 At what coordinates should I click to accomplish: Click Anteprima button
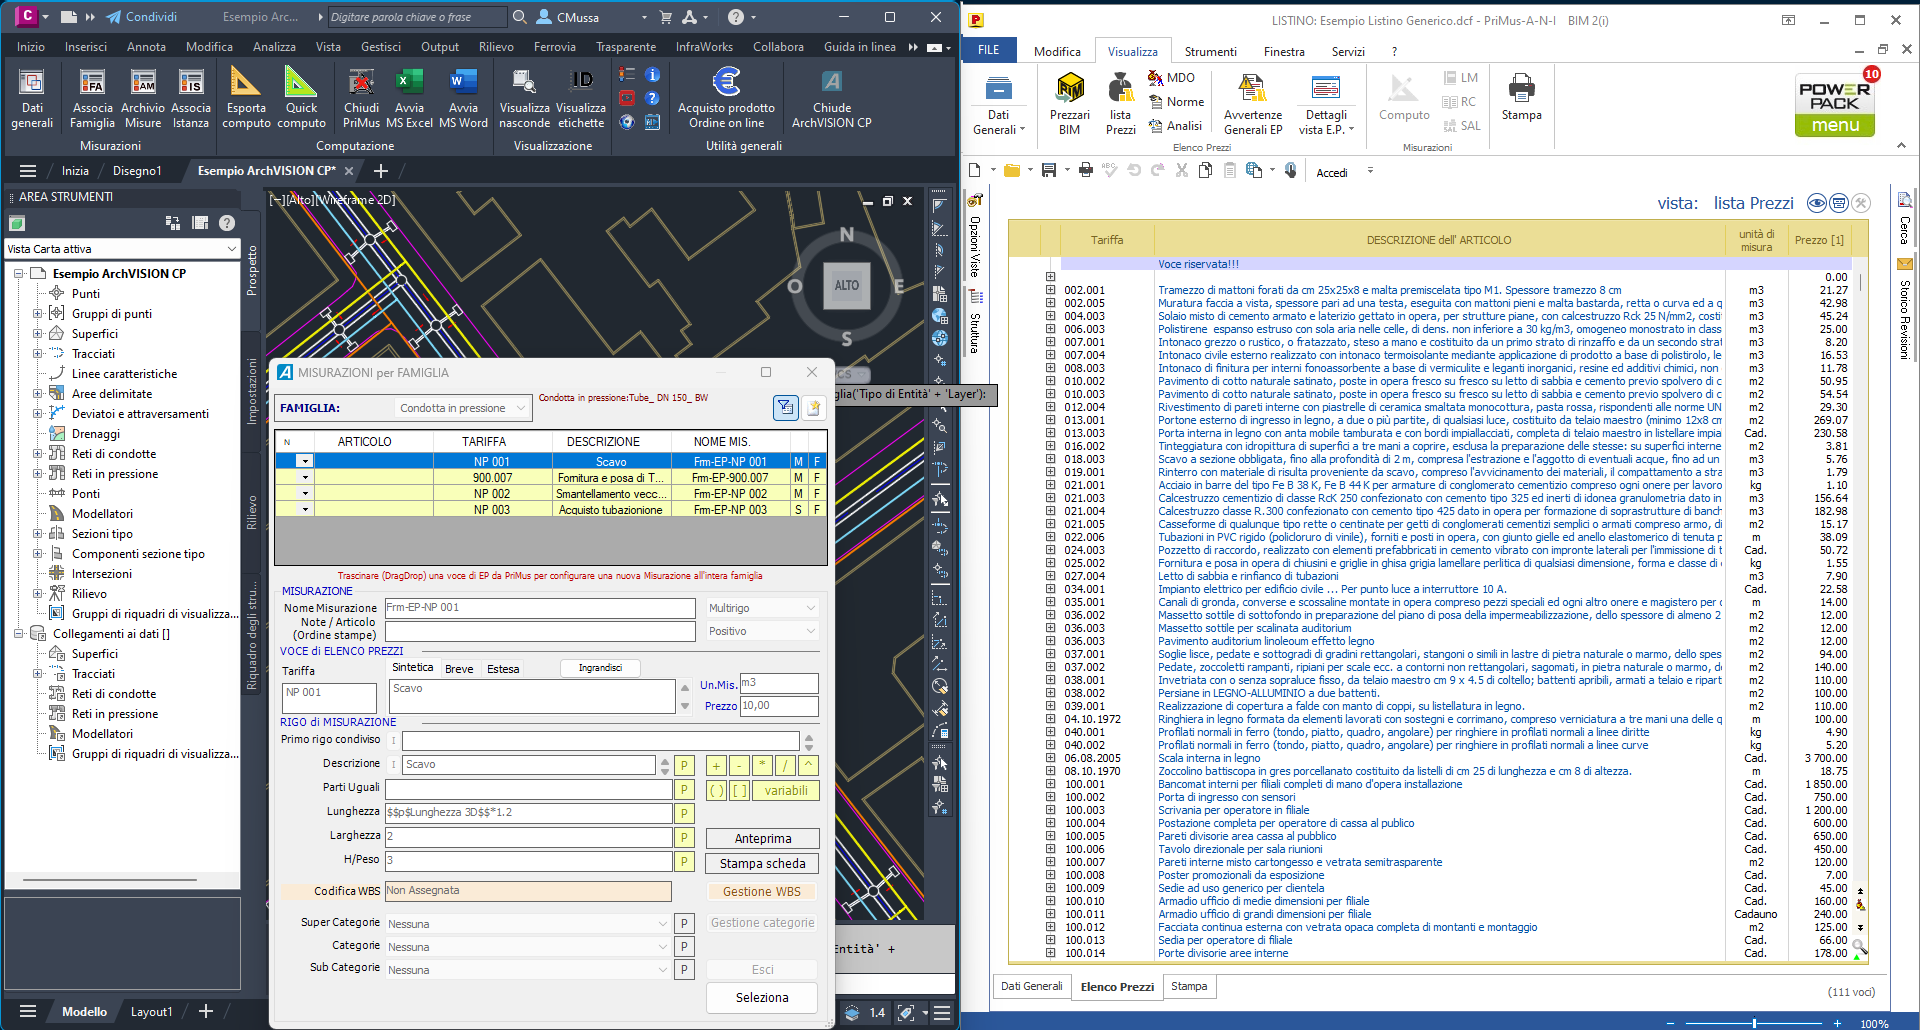point(763,839)
